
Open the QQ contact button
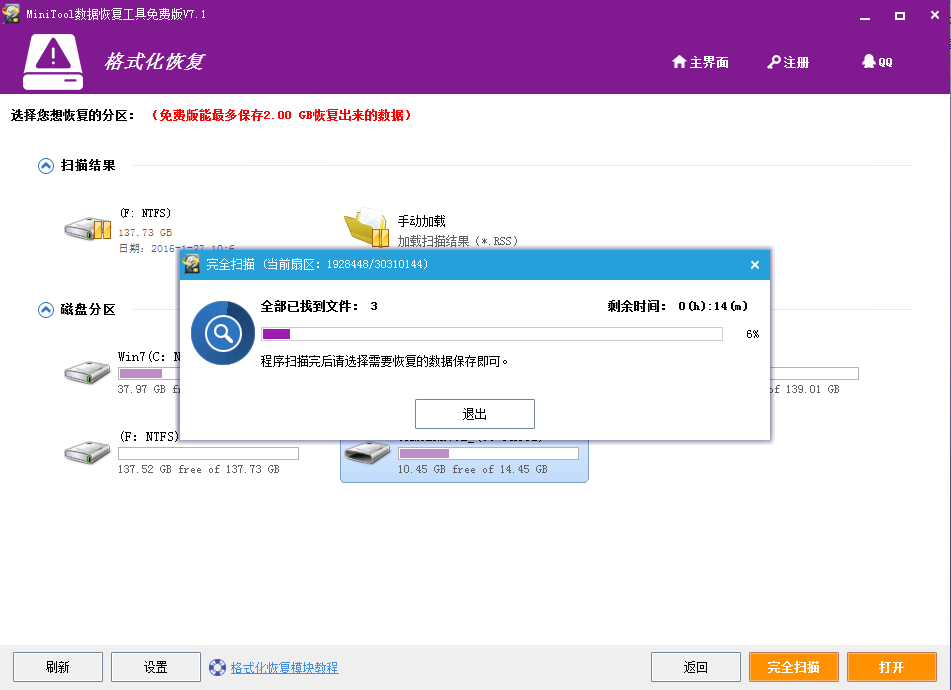[877, 62]
